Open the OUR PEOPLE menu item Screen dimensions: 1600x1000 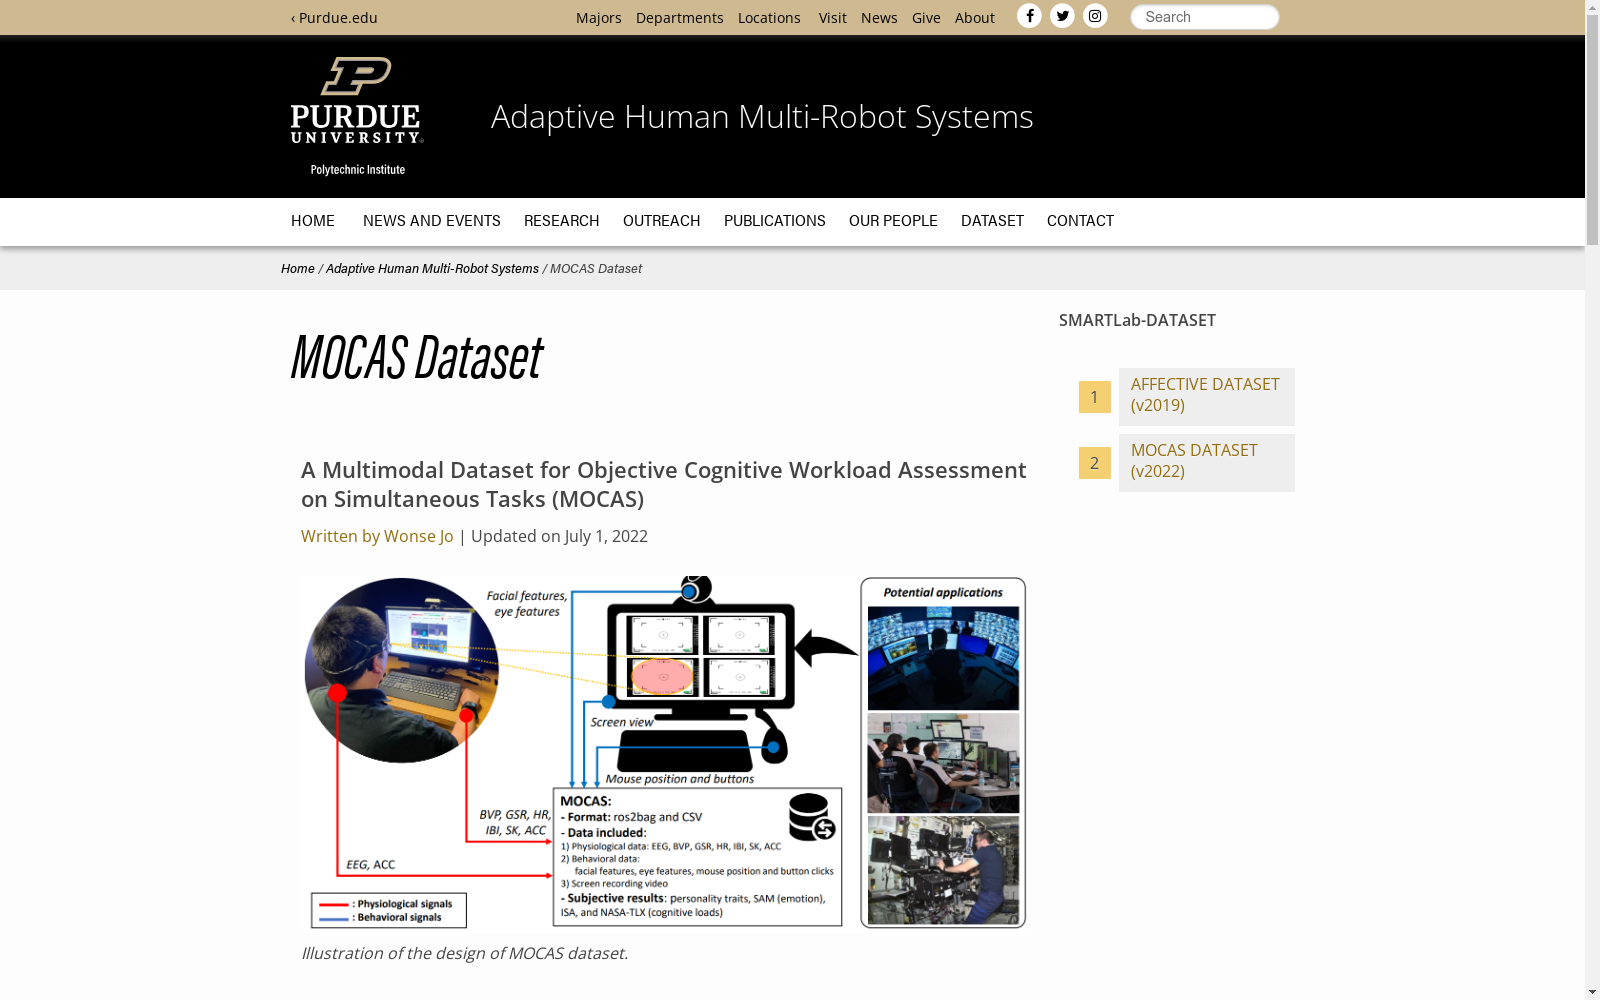893,221
